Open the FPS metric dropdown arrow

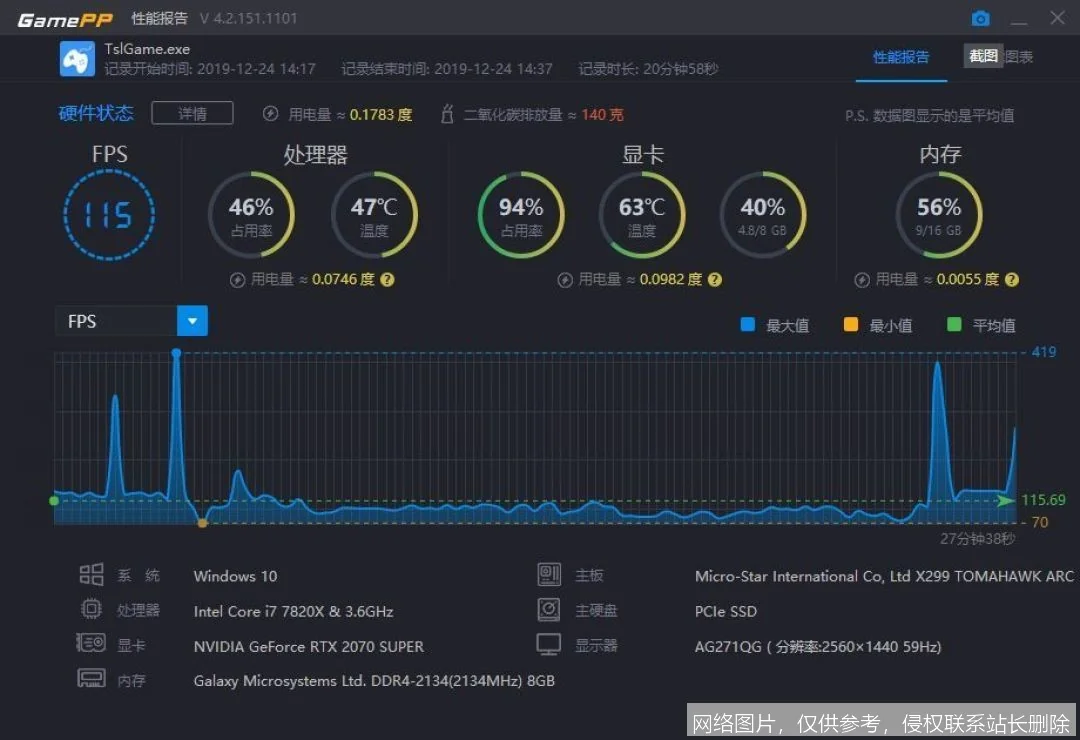191,321
